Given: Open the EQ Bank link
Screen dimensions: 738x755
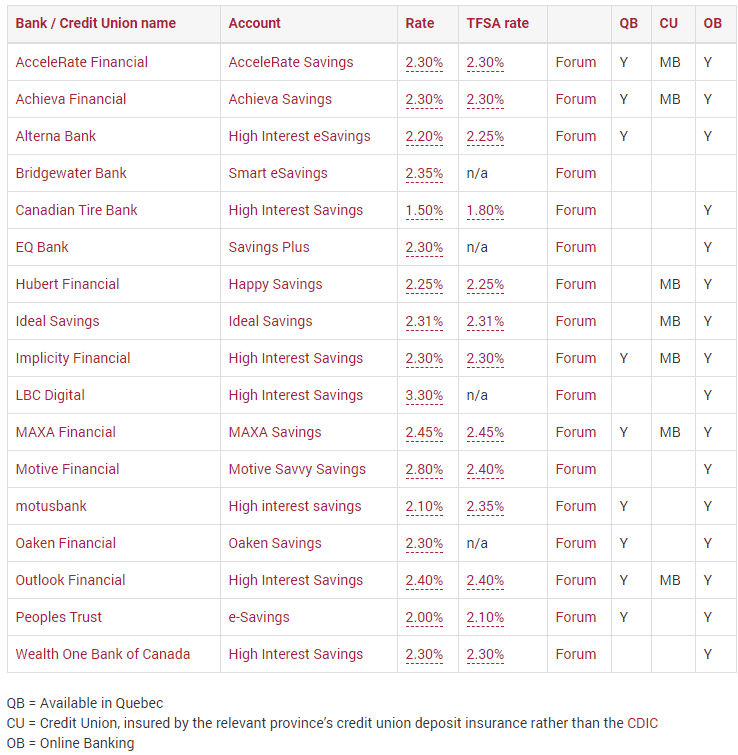Looking at the screenshot, I should point(42,247).
